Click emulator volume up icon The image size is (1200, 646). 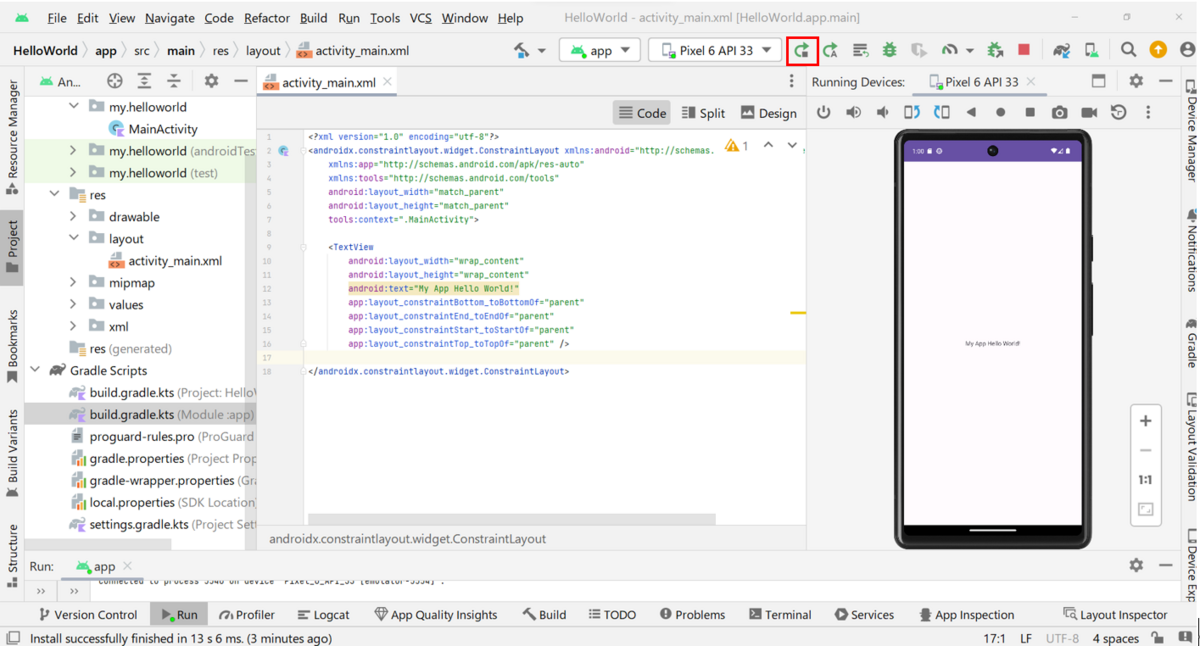click(x=853, y=113)
